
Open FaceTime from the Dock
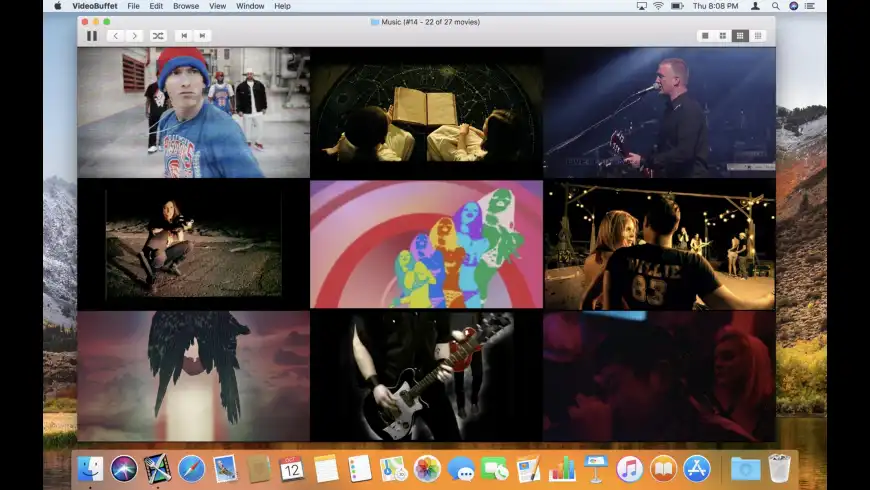click(495, 469)
